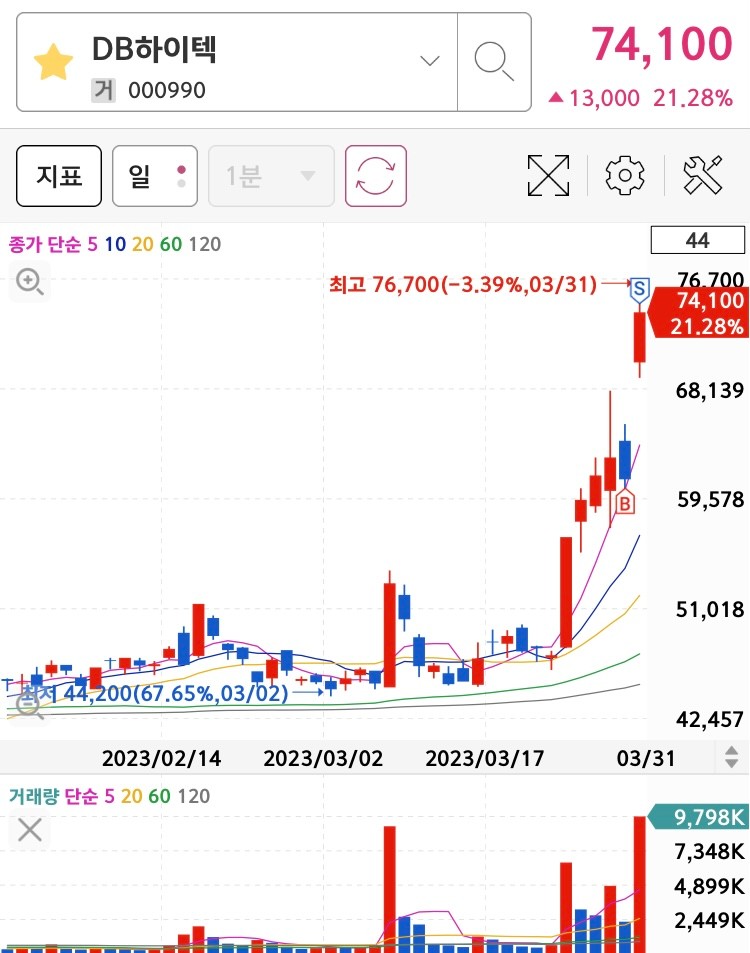750x953 pixels.
Task: Open the chart tools wrench icon
Action: click(703, 175)
